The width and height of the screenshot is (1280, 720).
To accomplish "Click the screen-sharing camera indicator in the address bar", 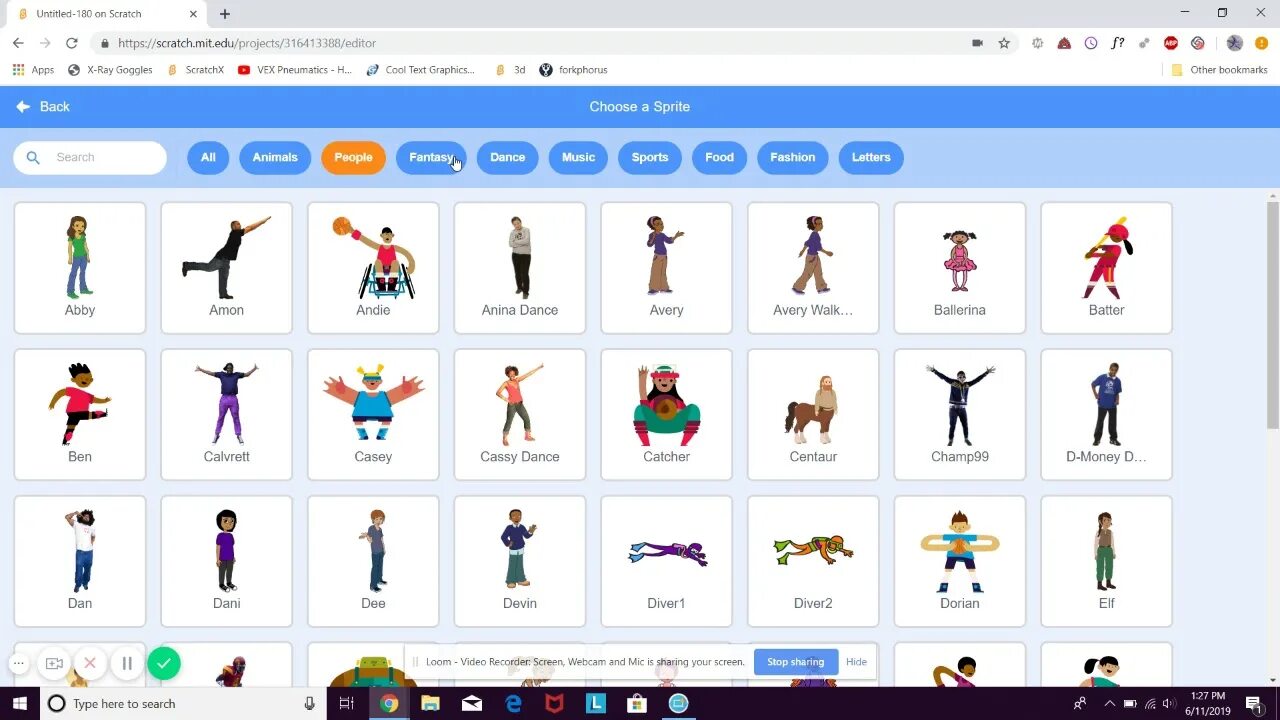I will 977,43.
